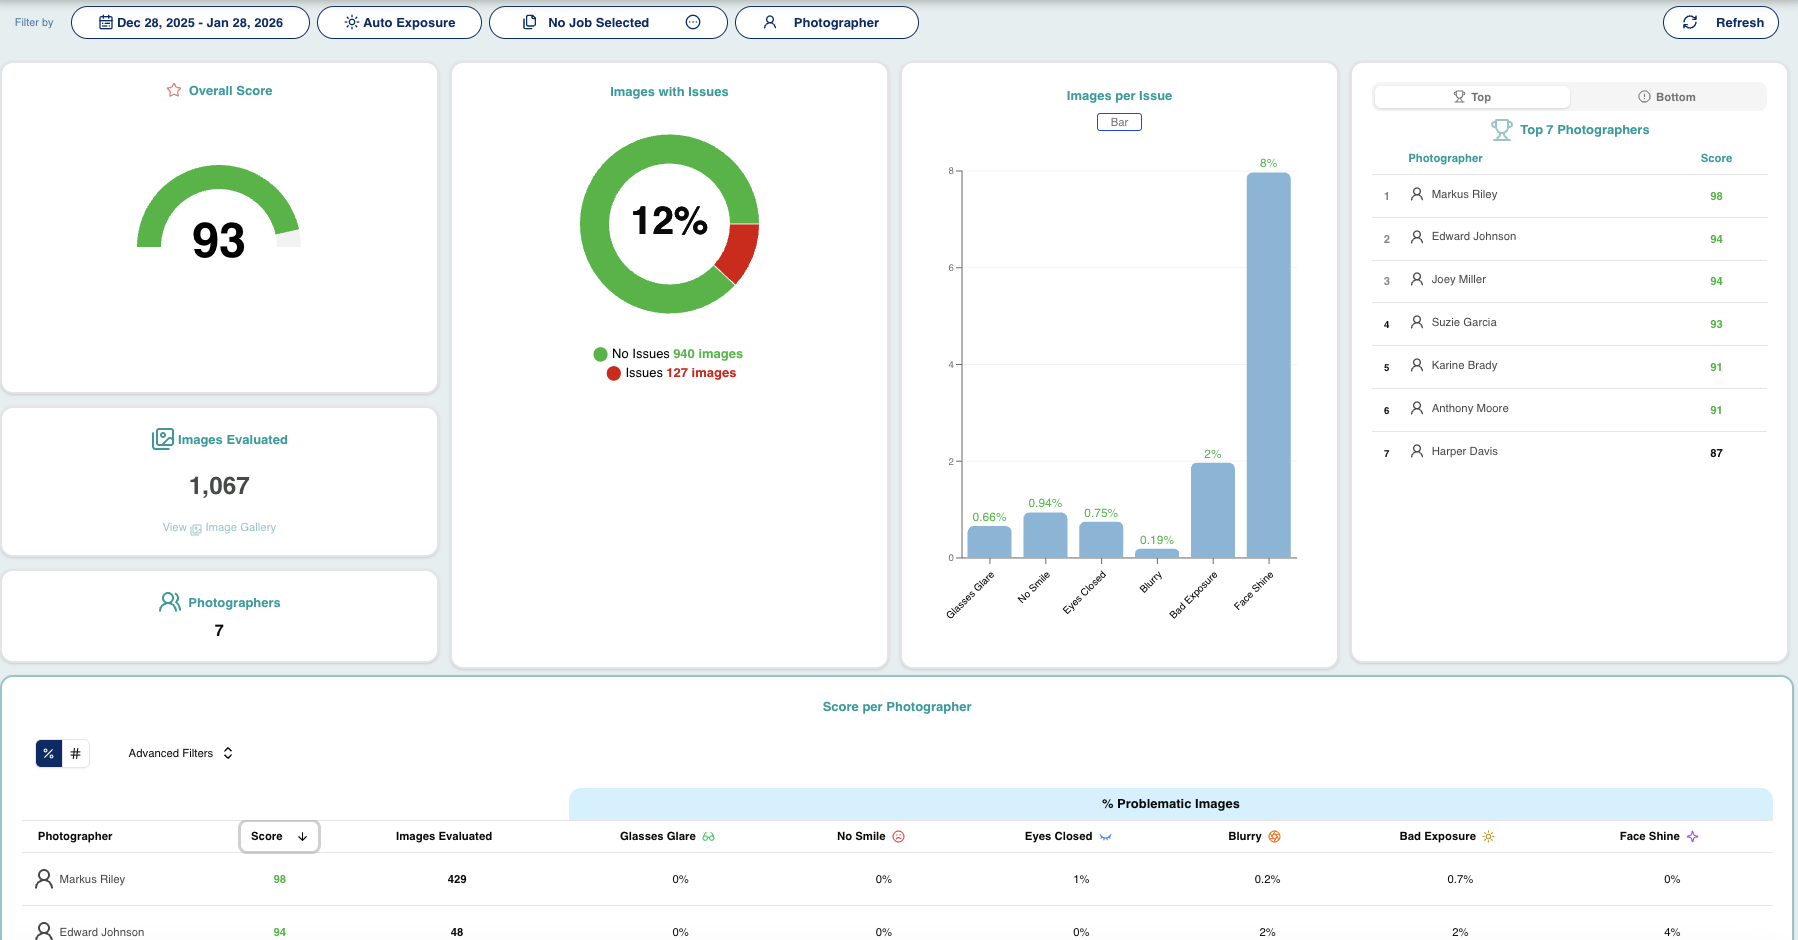The image size is (1798, 940).
Task: Click the green No Issues legend dot
Action: click(600, 354)
